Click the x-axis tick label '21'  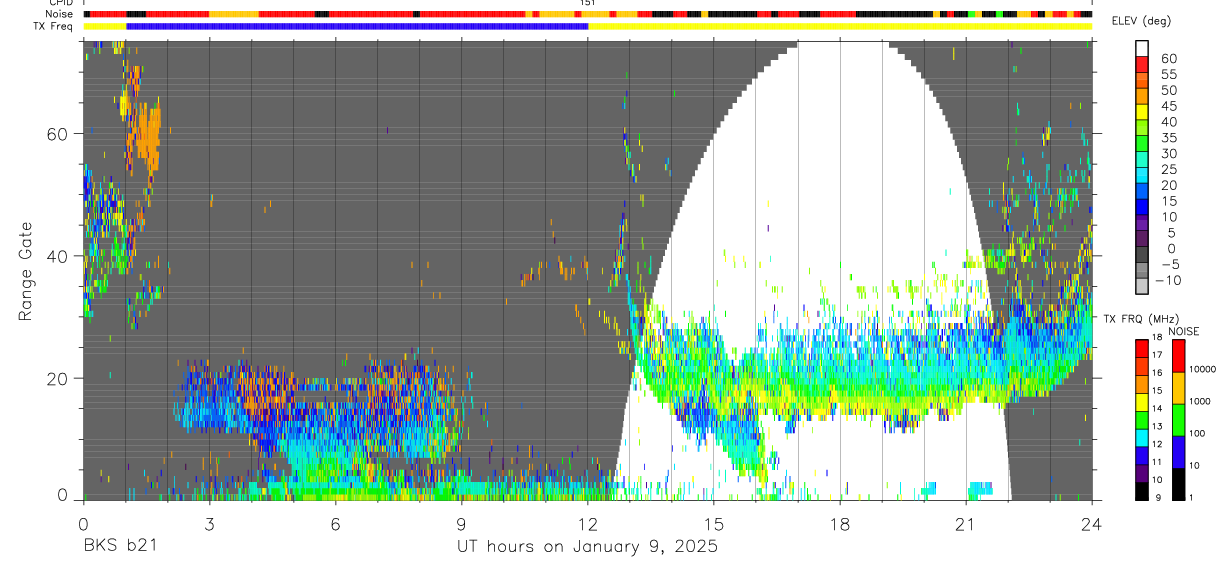[x=966, y=524]
